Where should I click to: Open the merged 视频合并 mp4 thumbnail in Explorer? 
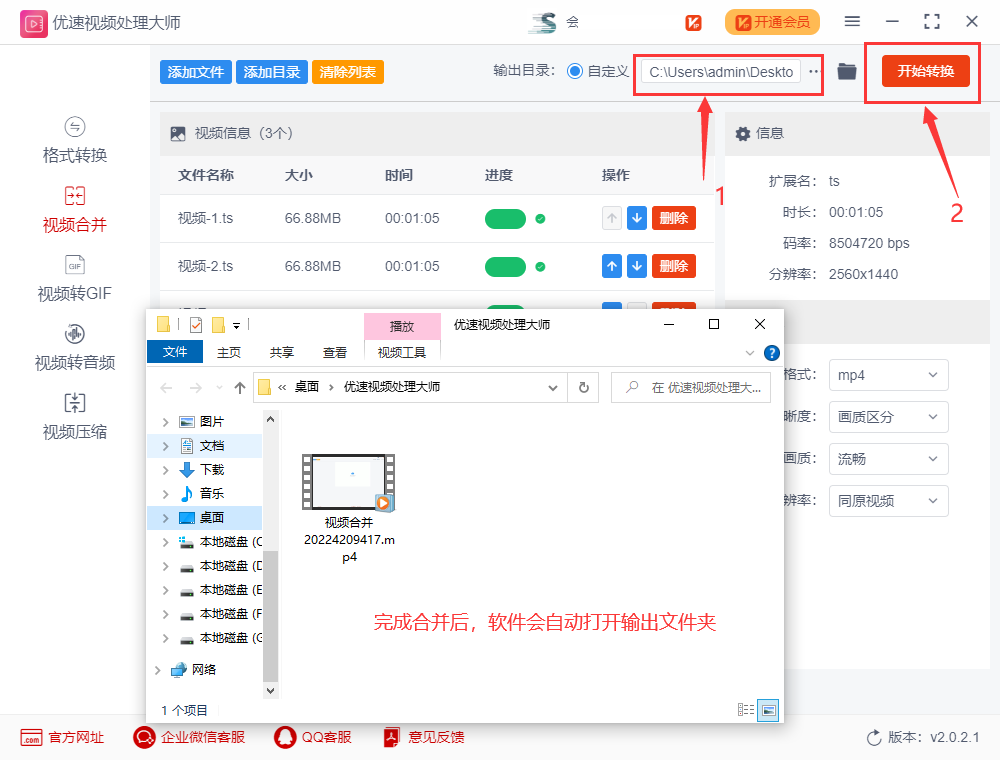tap(348, 481)
